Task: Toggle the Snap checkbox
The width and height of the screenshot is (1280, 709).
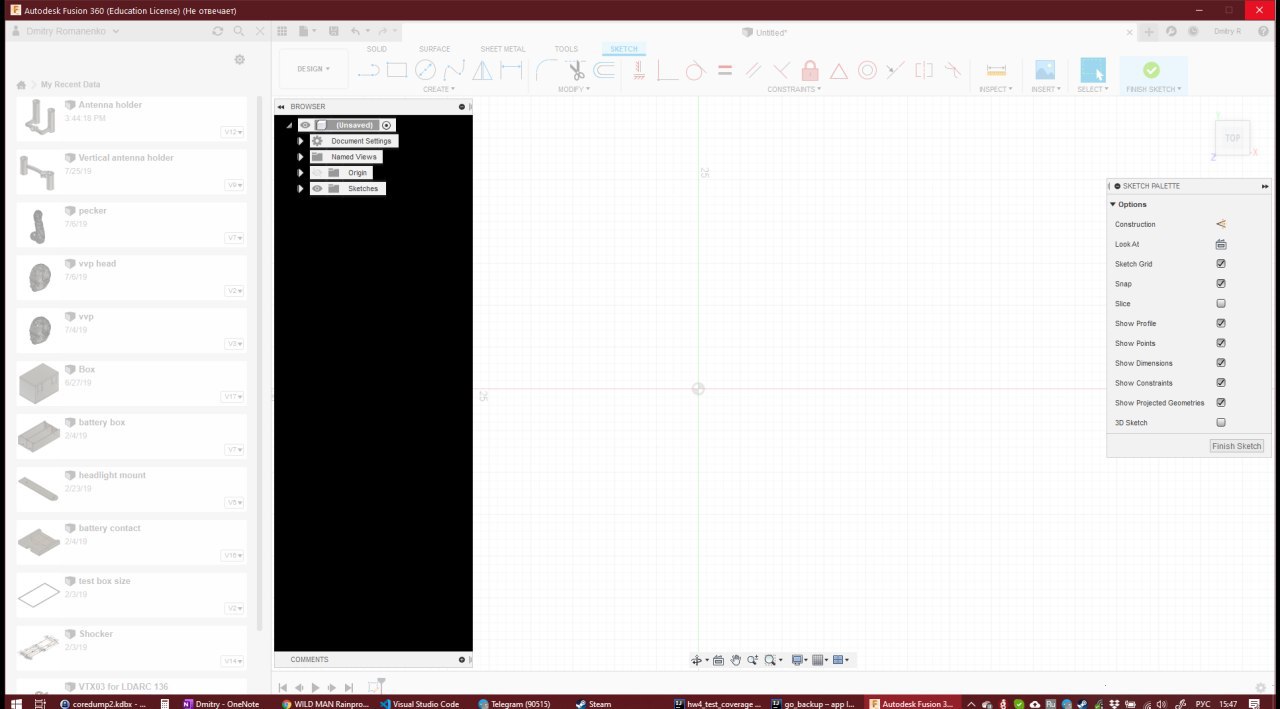Action: [x=1221, y=284]
